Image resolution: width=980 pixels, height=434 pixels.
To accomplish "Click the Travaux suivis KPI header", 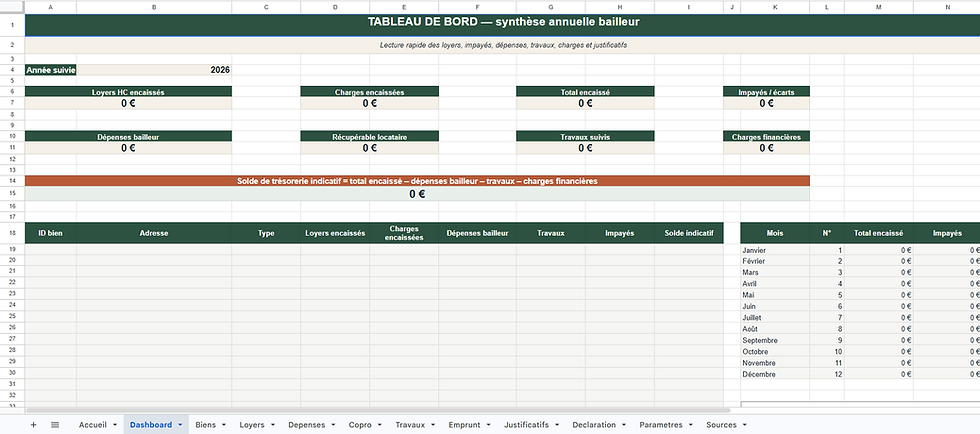I will pyautogui.click(x=585, y=136).
